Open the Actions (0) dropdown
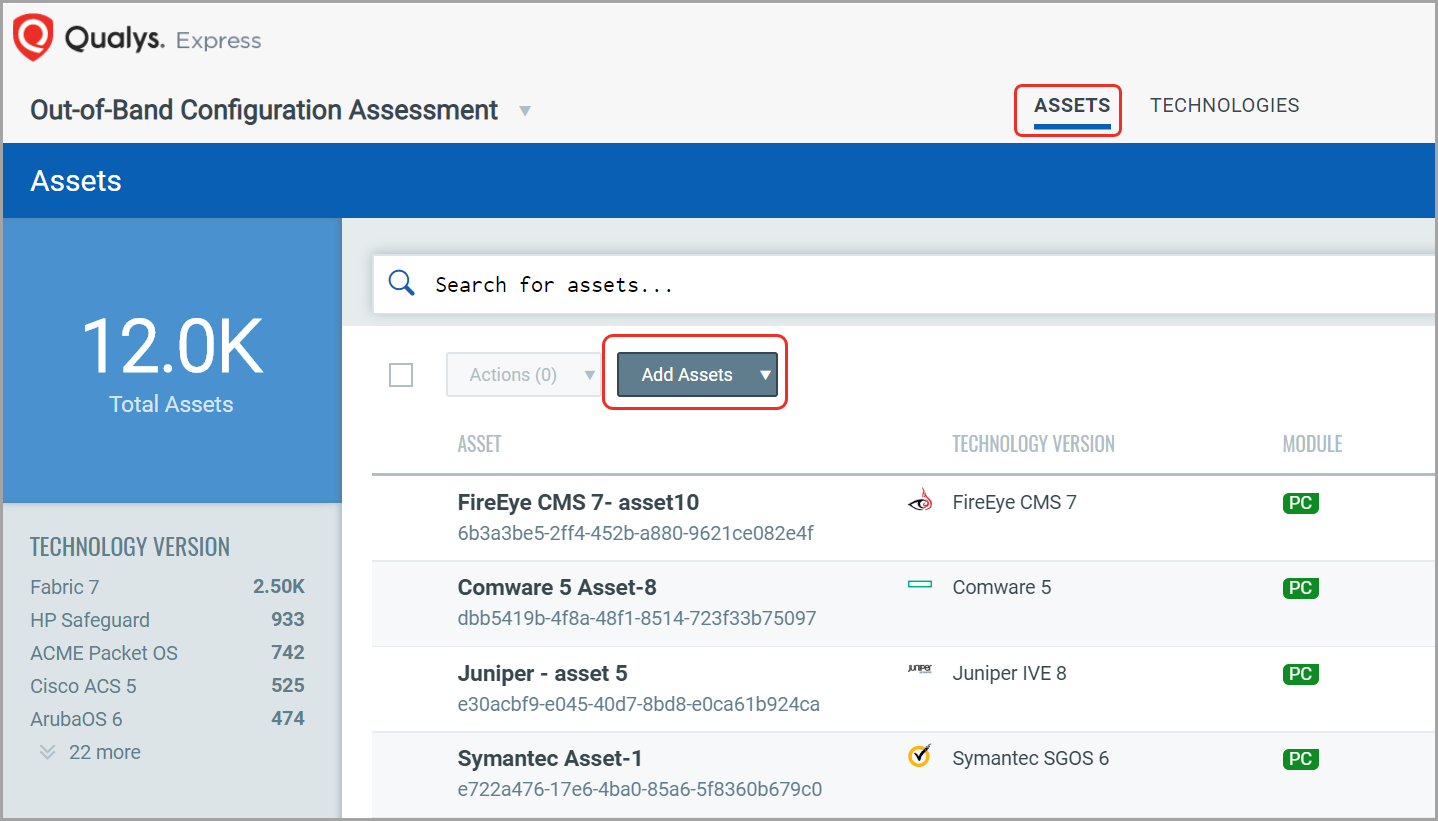Screen dimensions: 1438x821 coord(523,375)
